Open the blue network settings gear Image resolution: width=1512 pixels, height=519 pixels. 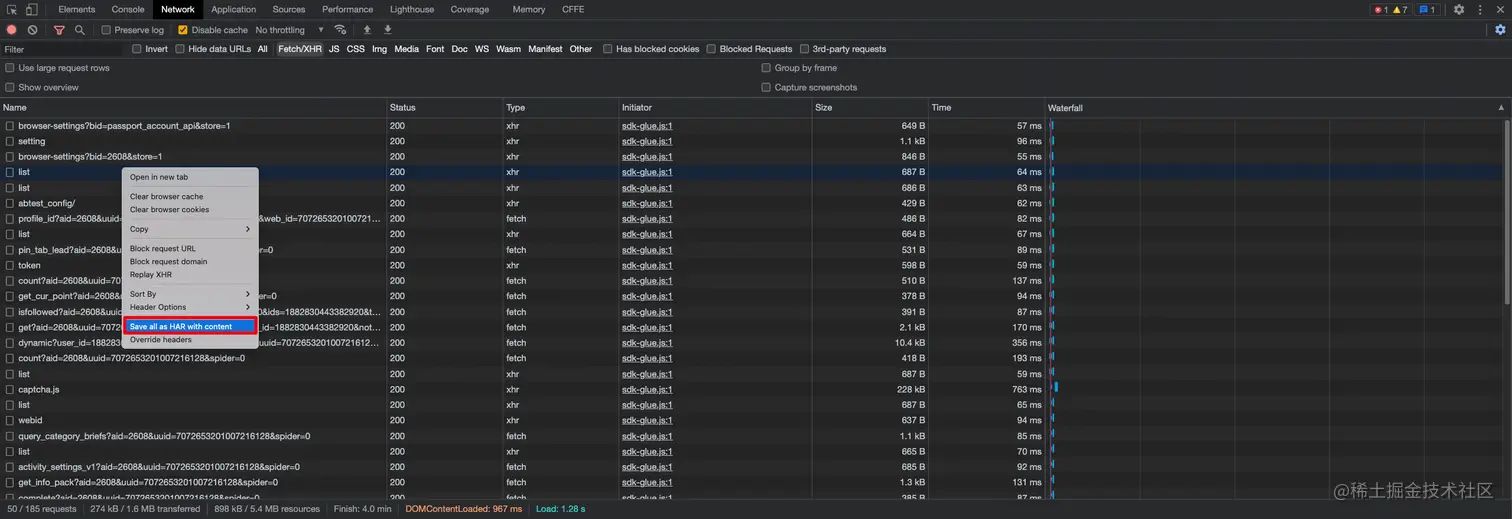[1500, 30]
